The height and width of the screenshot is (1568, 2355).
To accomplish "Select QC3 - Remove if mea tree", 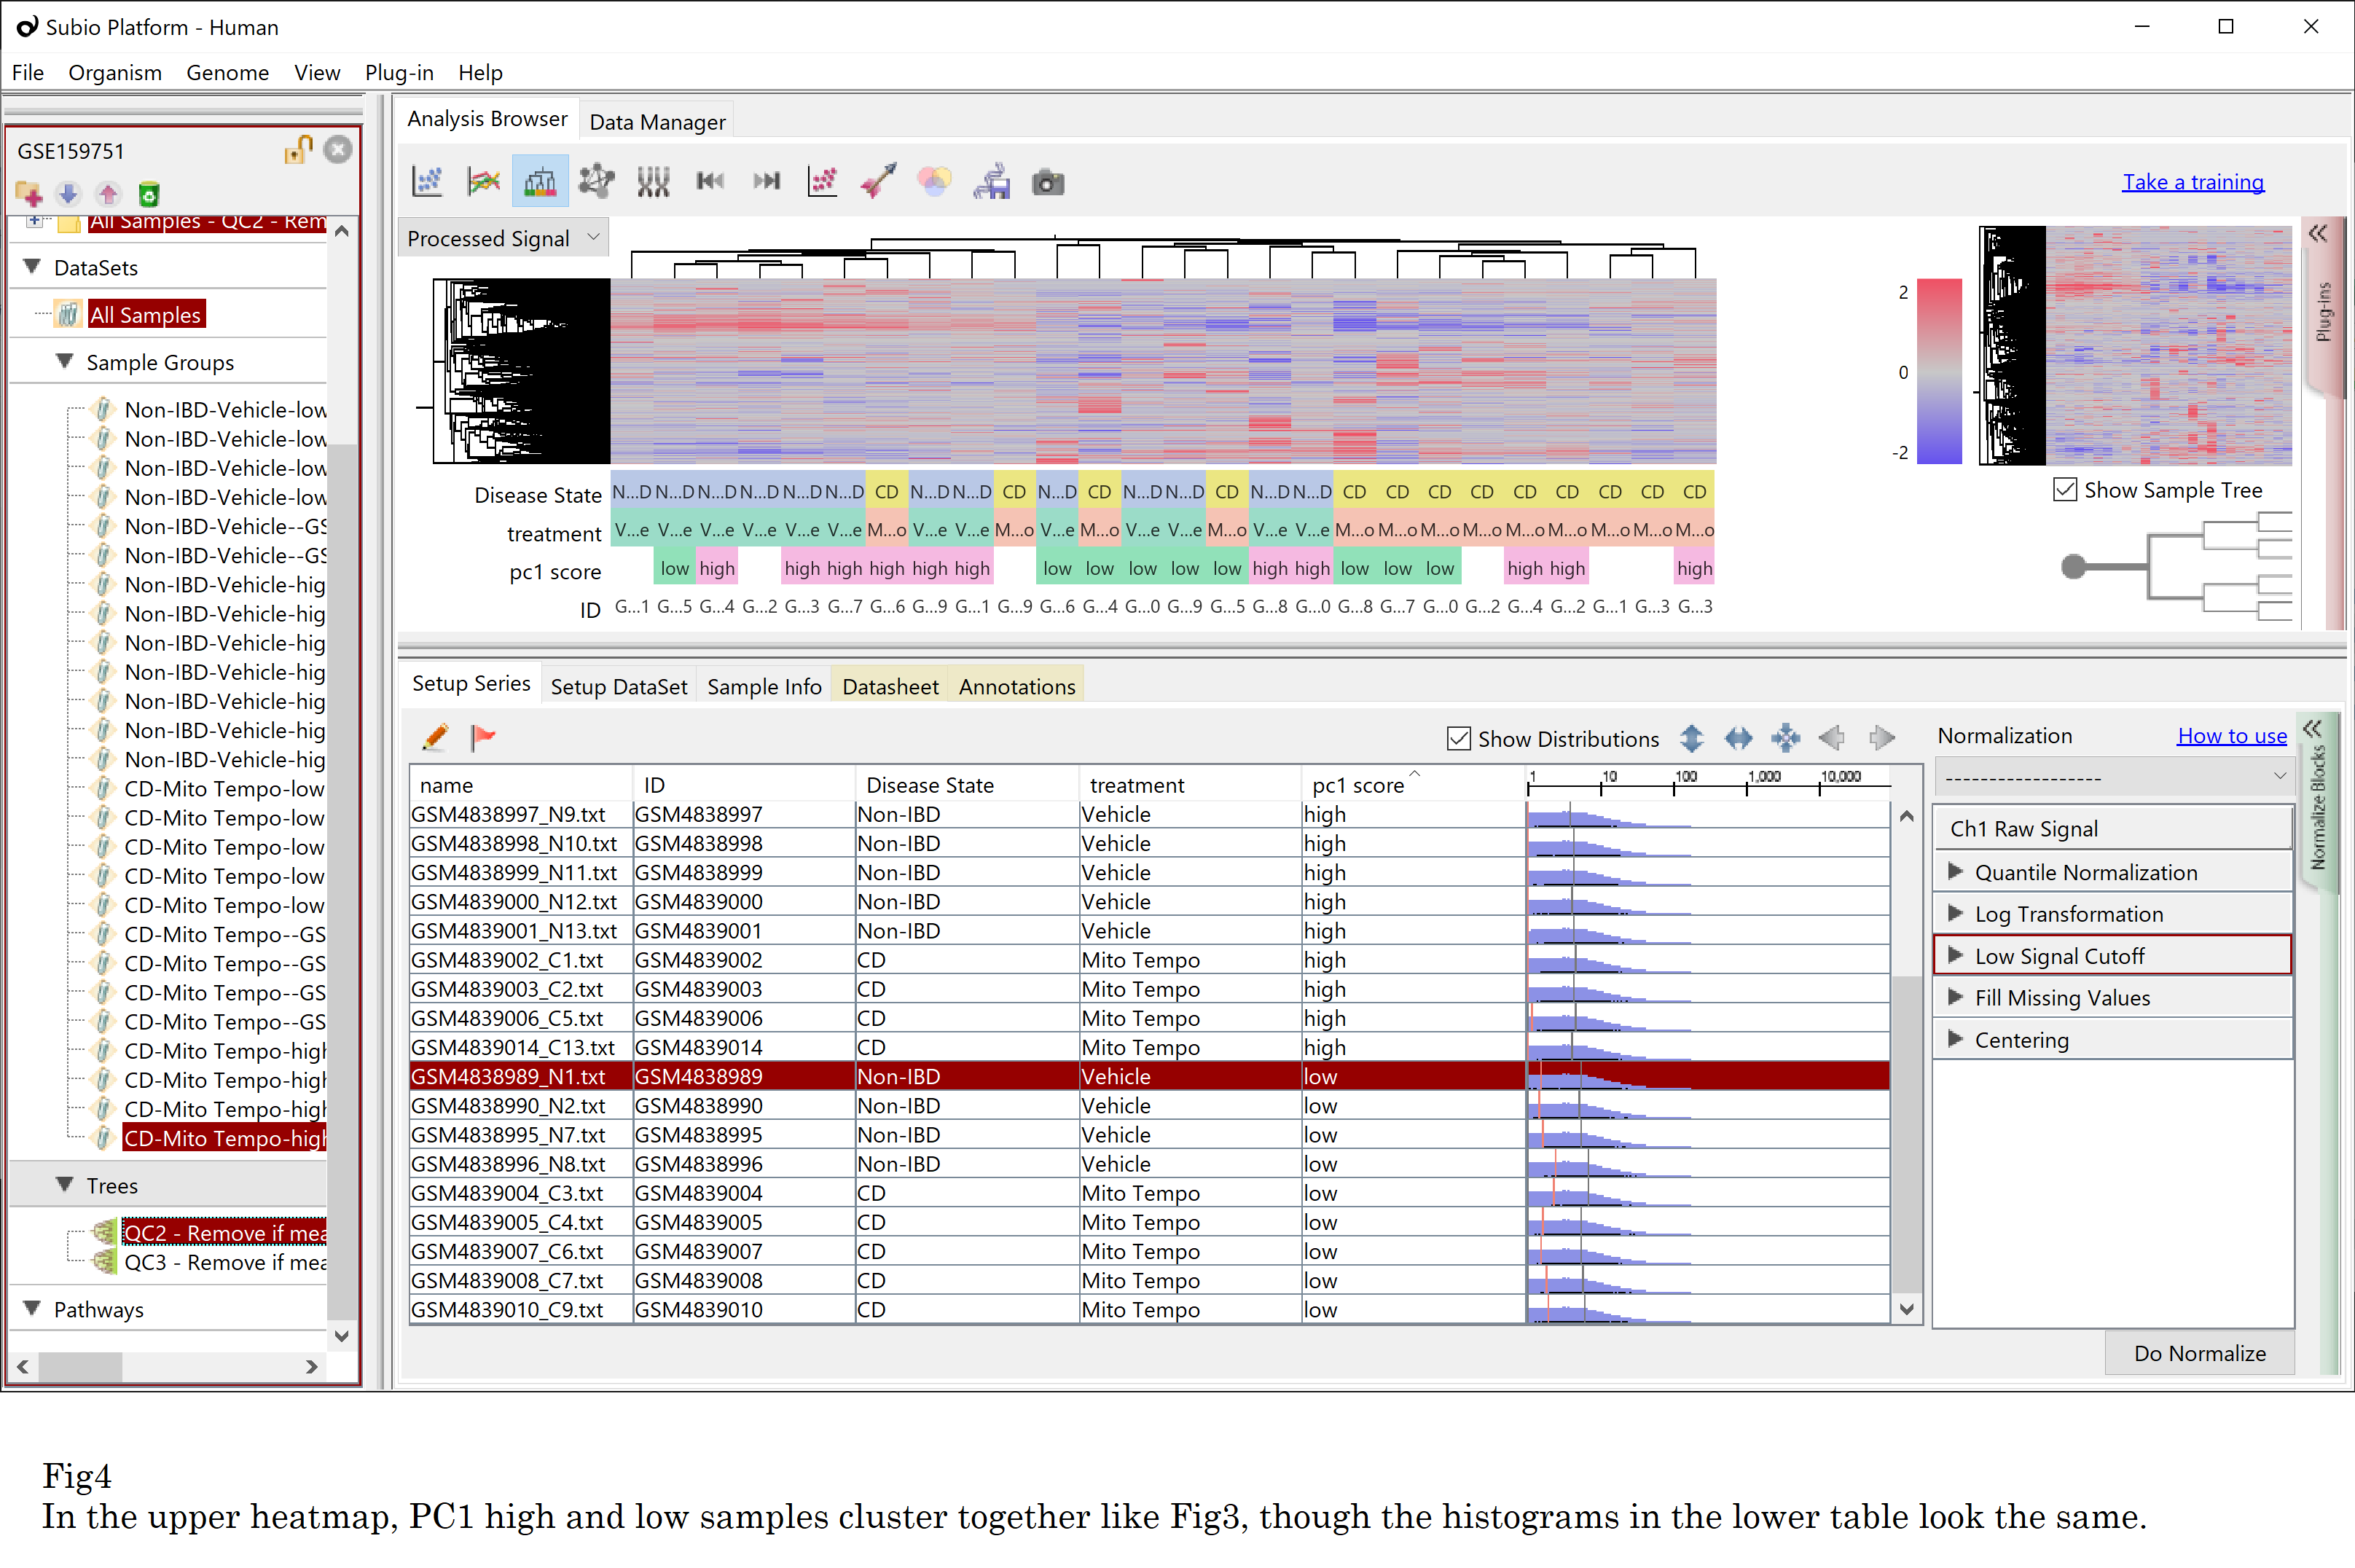I will click(224, 1262).
